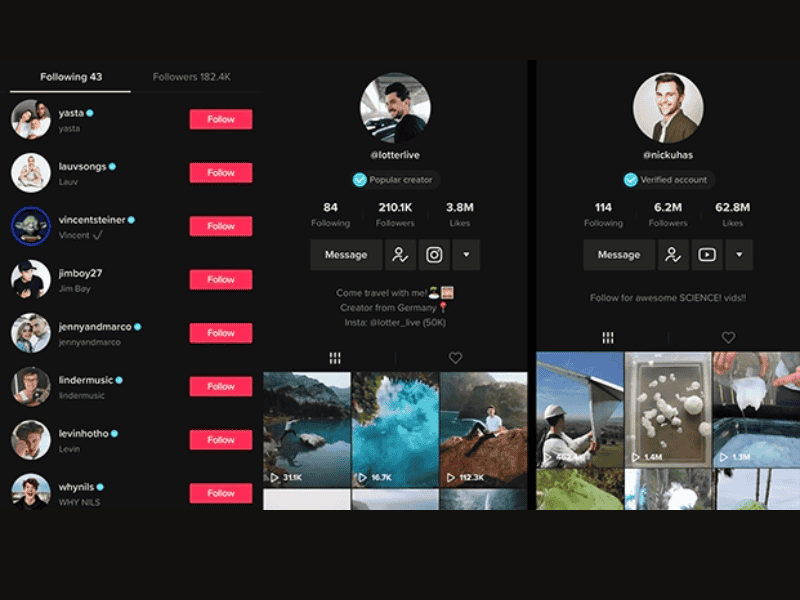Switch to the Following 43 tab

[70, 77]
